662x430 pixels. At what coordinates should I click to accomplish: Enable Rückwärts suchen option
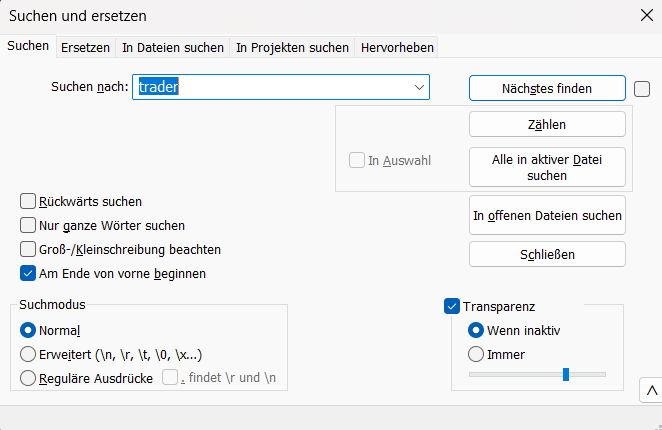pos(28,201)
